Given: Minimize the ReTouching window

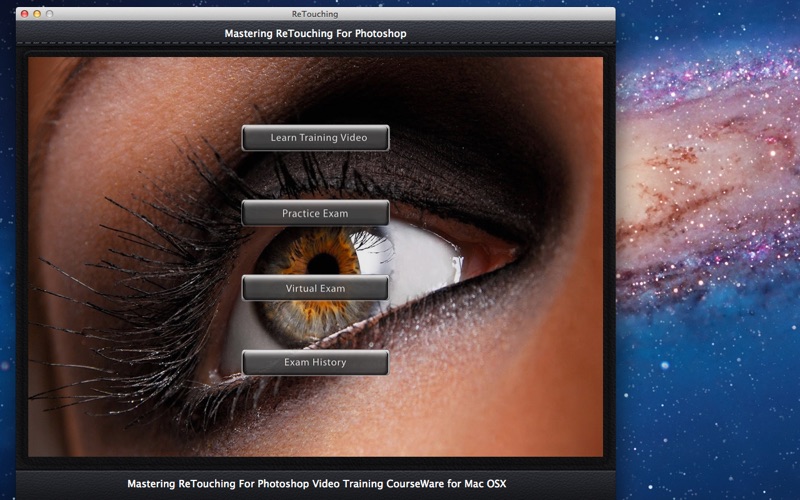Looking at the screenshot, I should (37, 14).
